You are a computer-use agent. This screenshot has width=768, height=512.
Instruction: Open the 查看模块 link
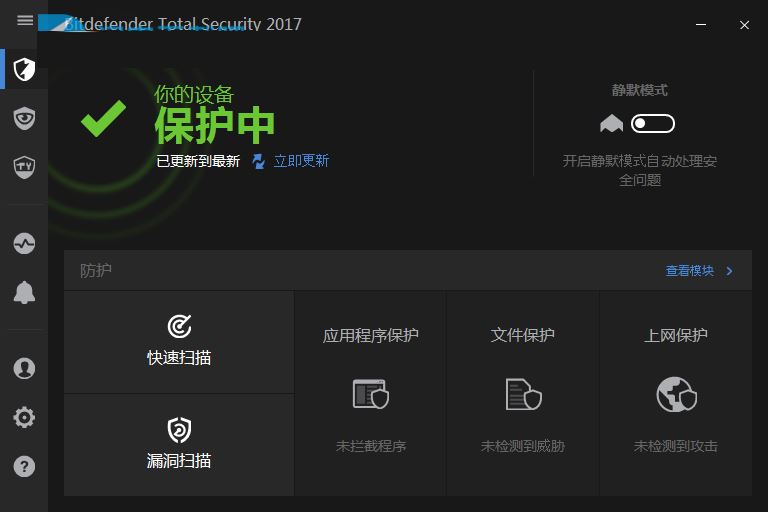pyautogui.click(x=690, y=271)
